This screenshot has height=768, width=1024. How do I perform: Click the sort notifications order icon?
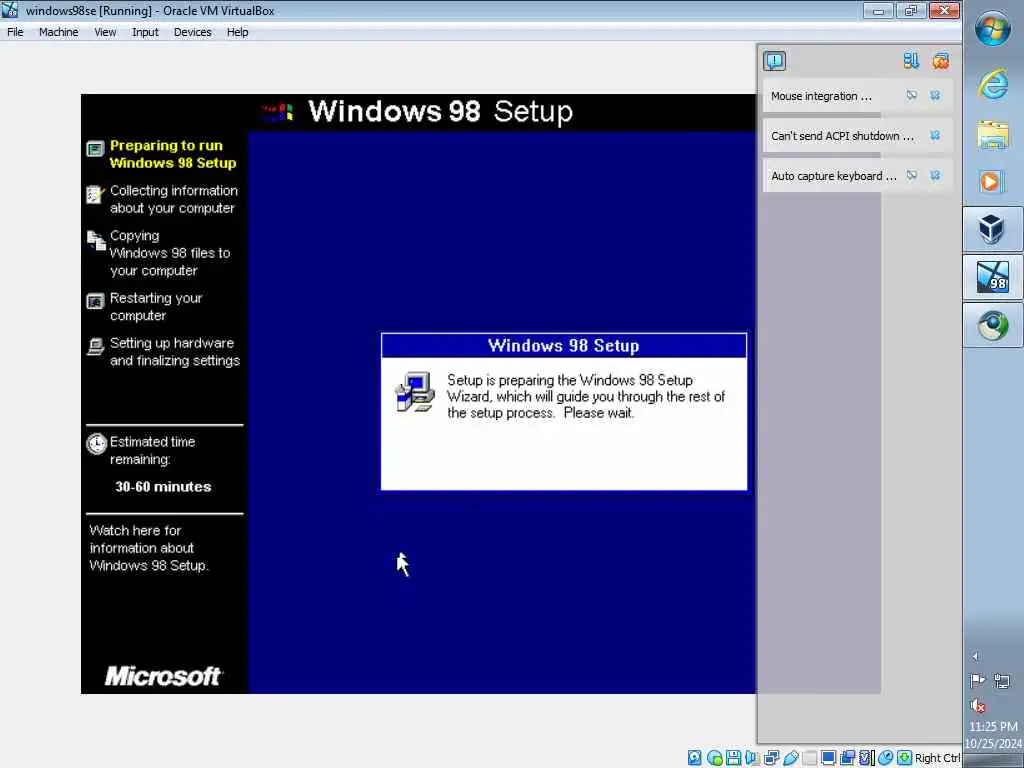tap(911, 61)
